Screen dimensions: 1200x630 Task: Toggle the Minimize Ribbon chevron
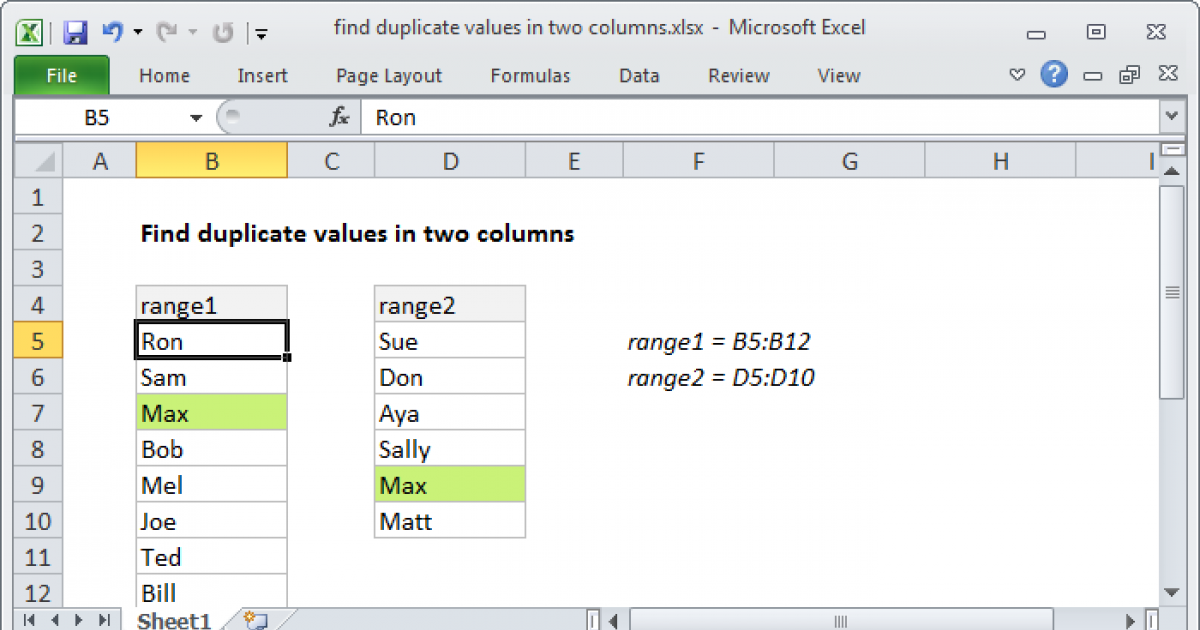(1017, 74)
